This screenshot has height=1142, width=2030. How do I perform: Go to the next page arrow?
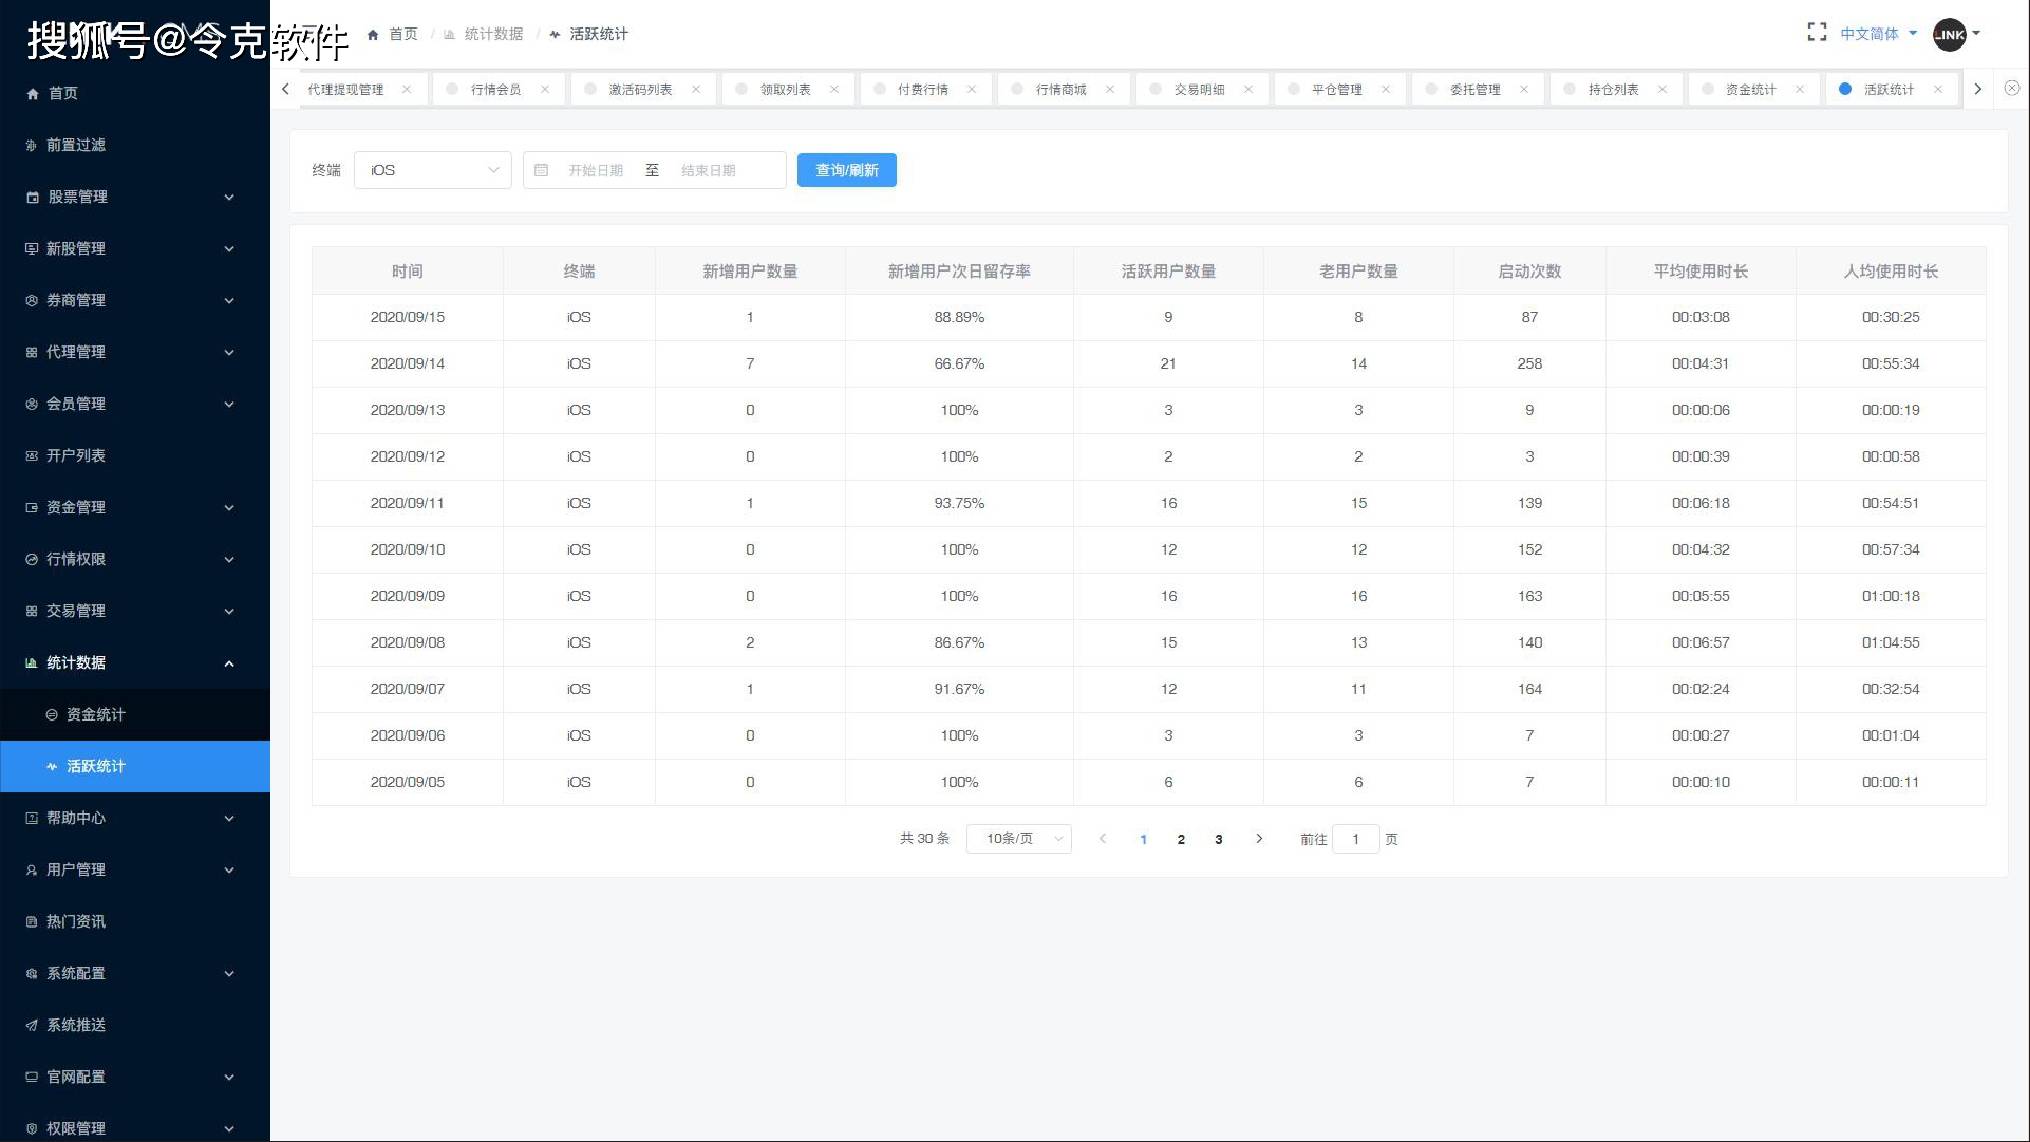click(x=1259, y=839)
